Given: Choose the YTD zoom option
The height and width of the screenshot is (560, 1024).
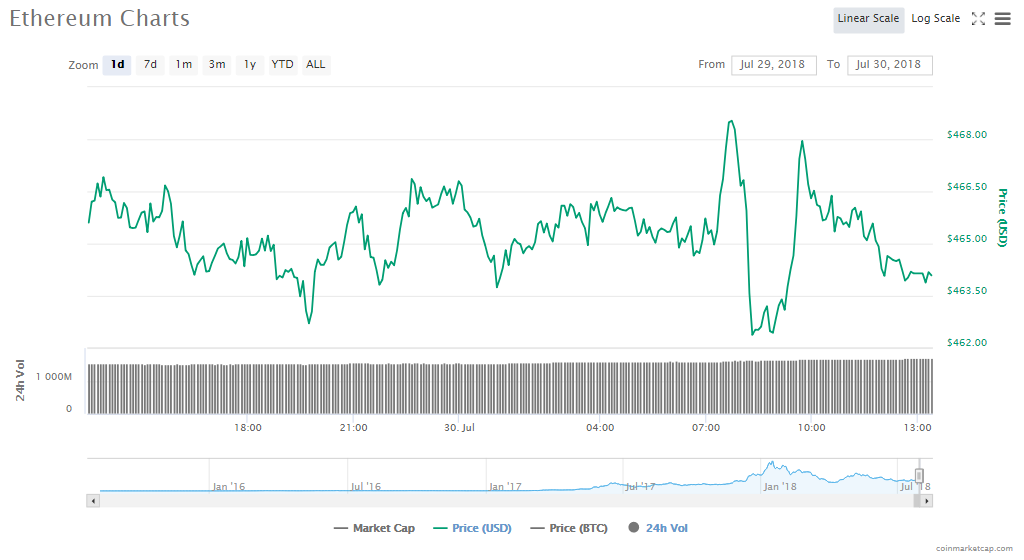Looking at the screenshot, I should [x=283, y=65].
